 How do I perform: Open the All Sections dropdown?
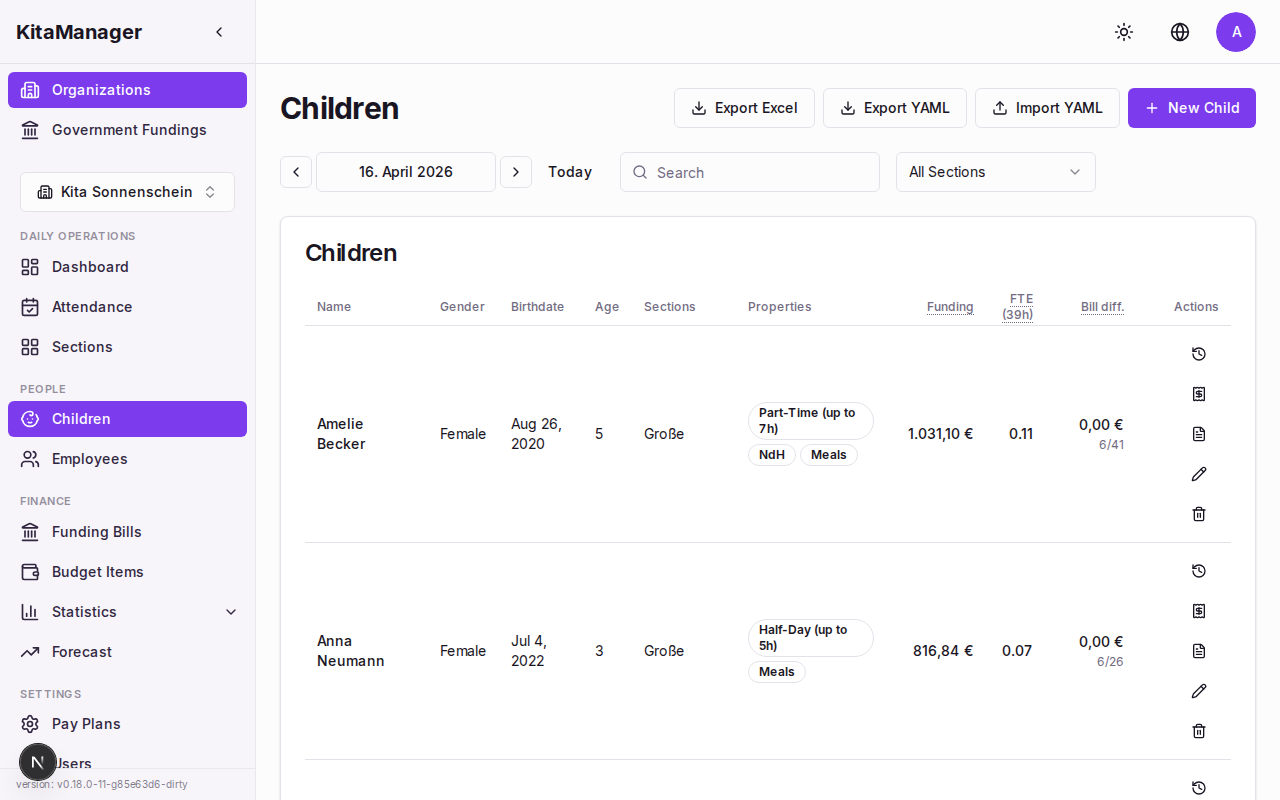click(x=995, y=172)
